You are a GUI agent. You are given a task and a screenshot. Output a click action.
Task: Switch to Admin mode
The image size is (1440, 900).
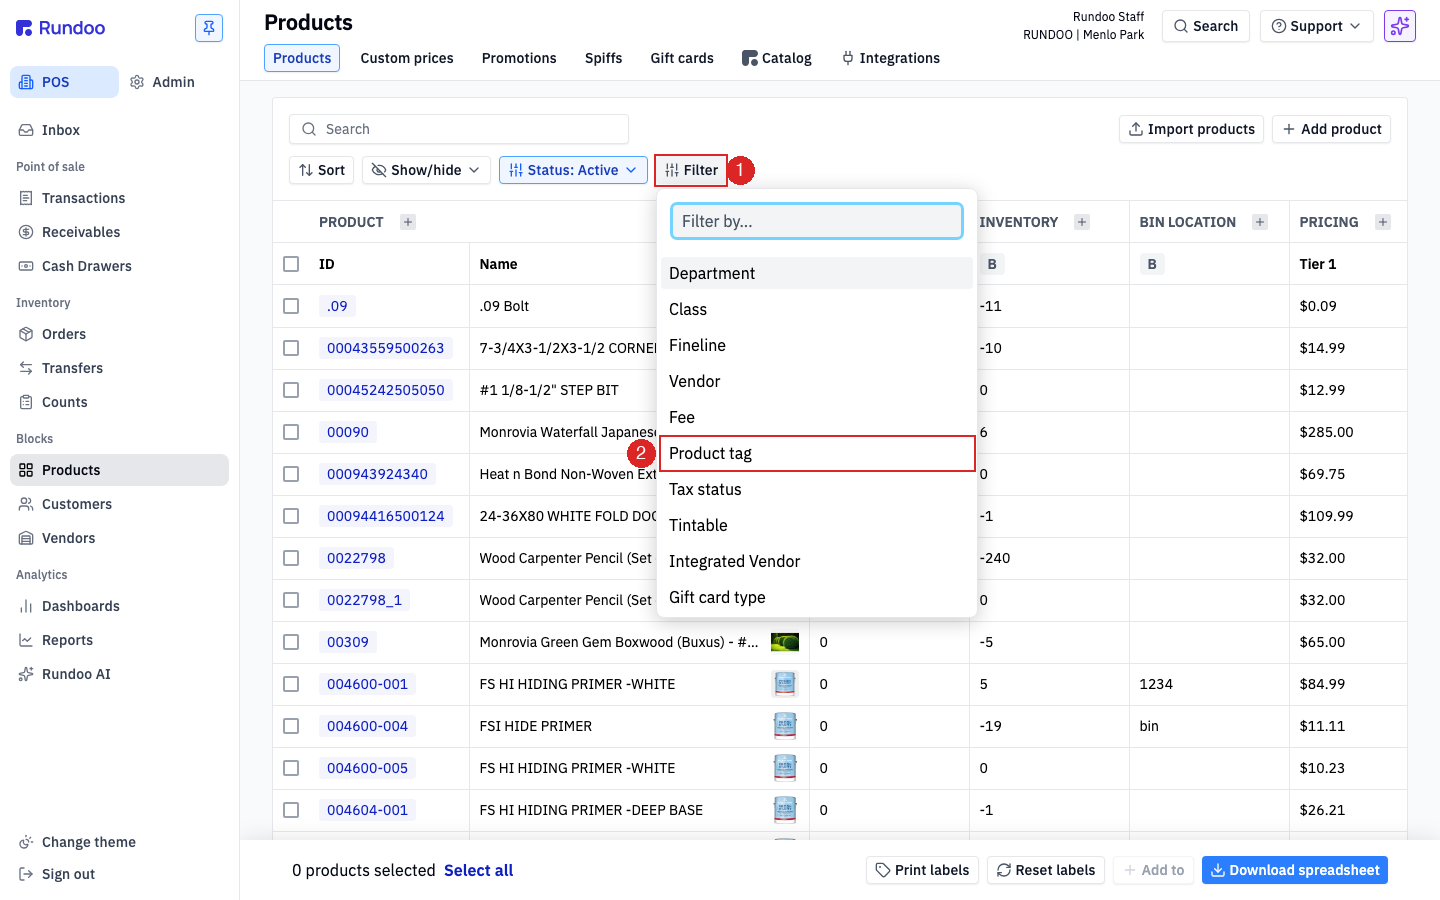(163, 82)
